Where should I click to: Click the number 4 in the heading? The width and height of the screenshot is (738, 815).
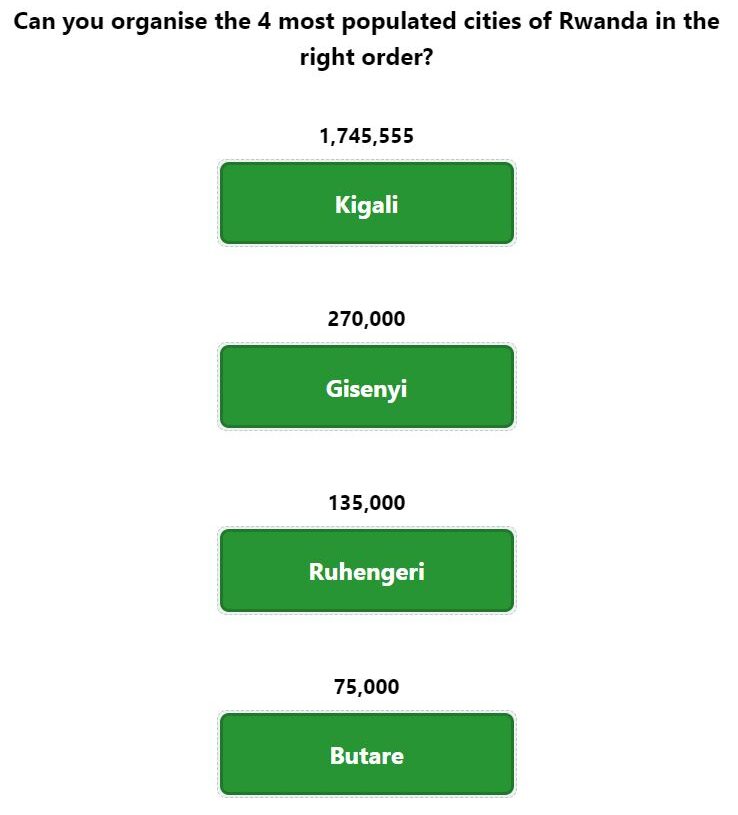pos(265,21)
